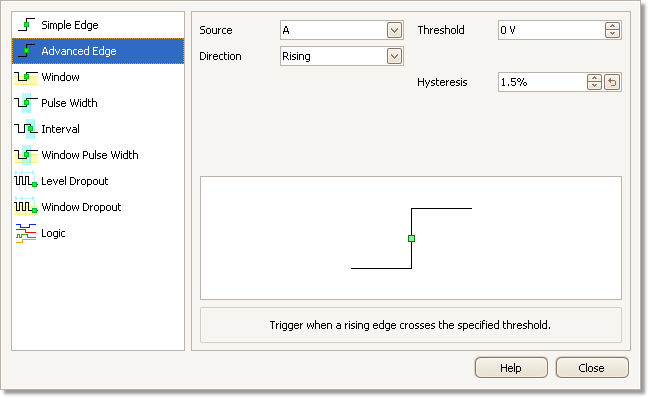This screenshot has height=398, width=649.
Task: Open the Direction dropdown arrow
Action: pos(394,56)
